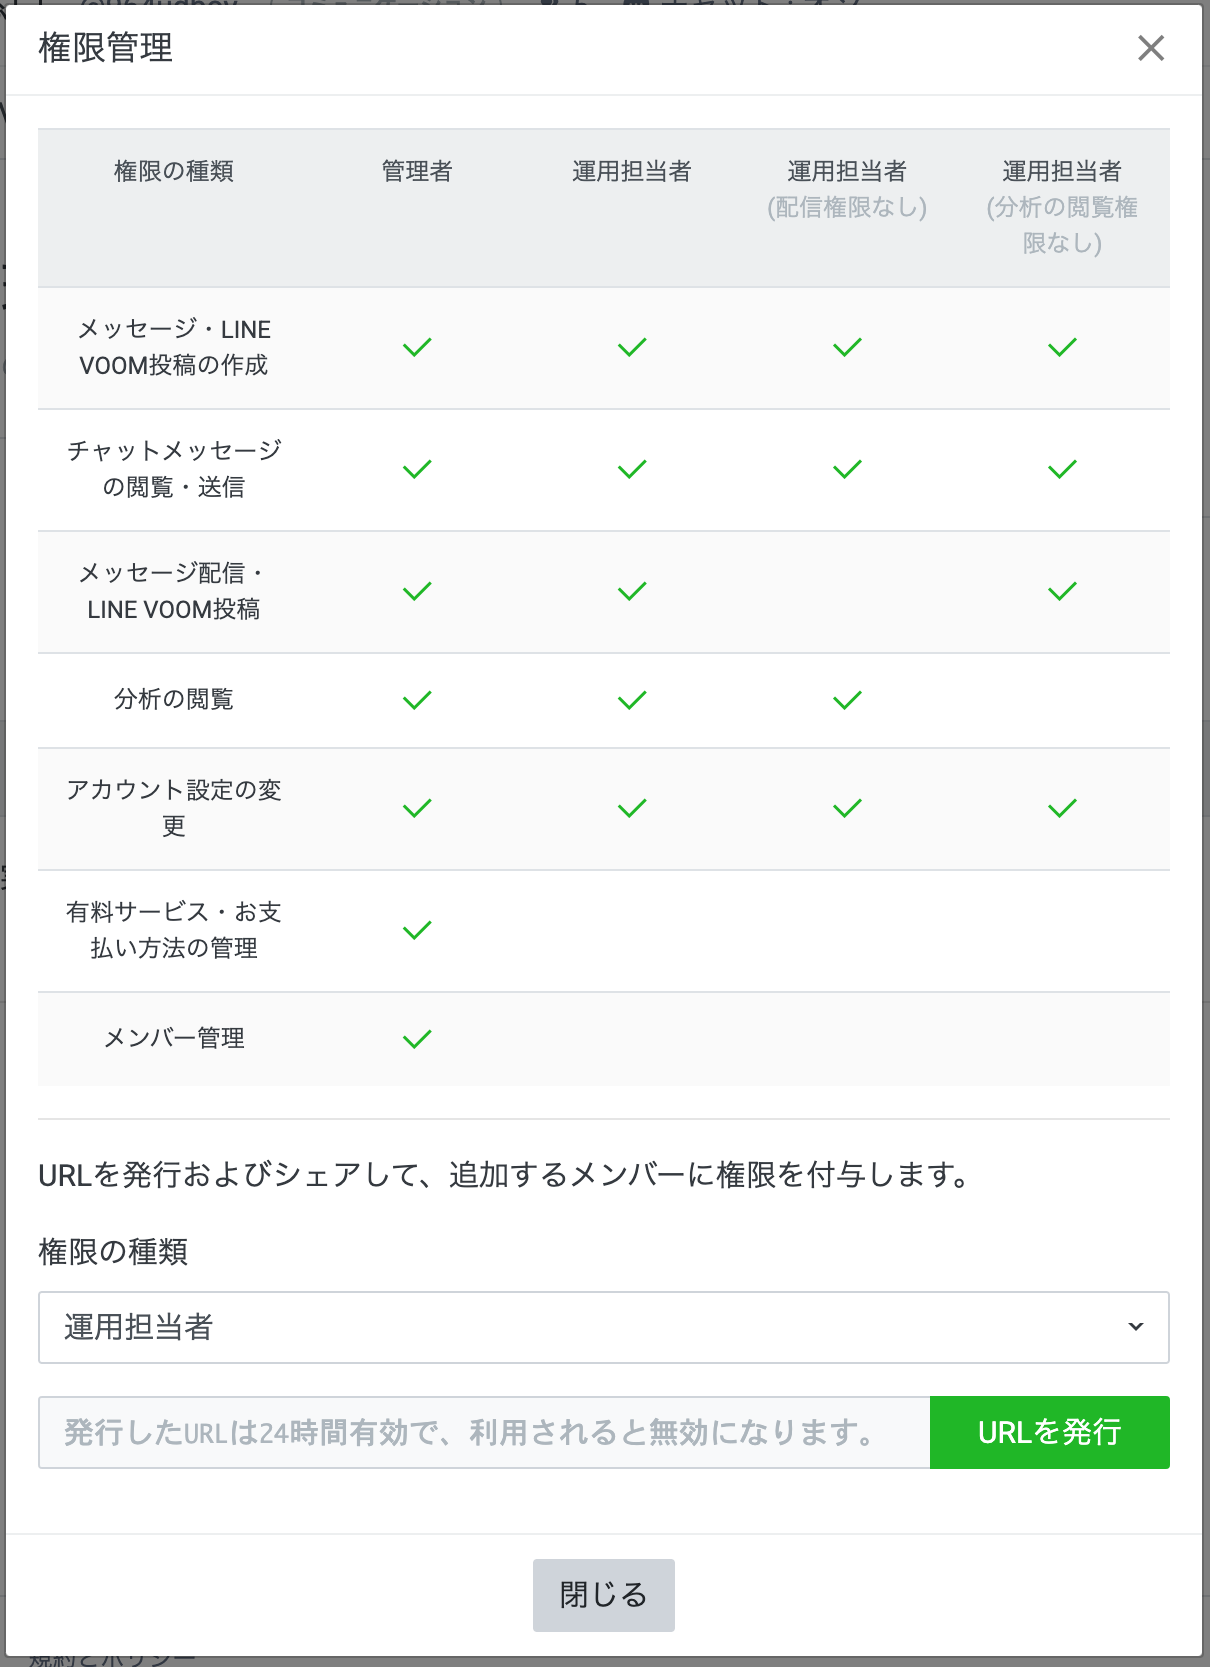Click the 管理者 column header
Viewport: 1210px width, 1667px height.
pos(417,172)
